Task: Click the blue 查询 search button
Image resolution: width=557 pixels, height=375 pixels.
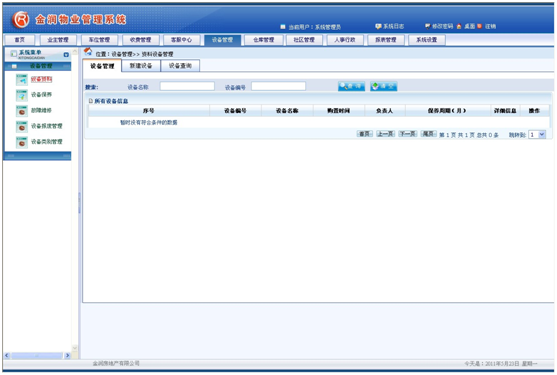Action: (351, 86)
